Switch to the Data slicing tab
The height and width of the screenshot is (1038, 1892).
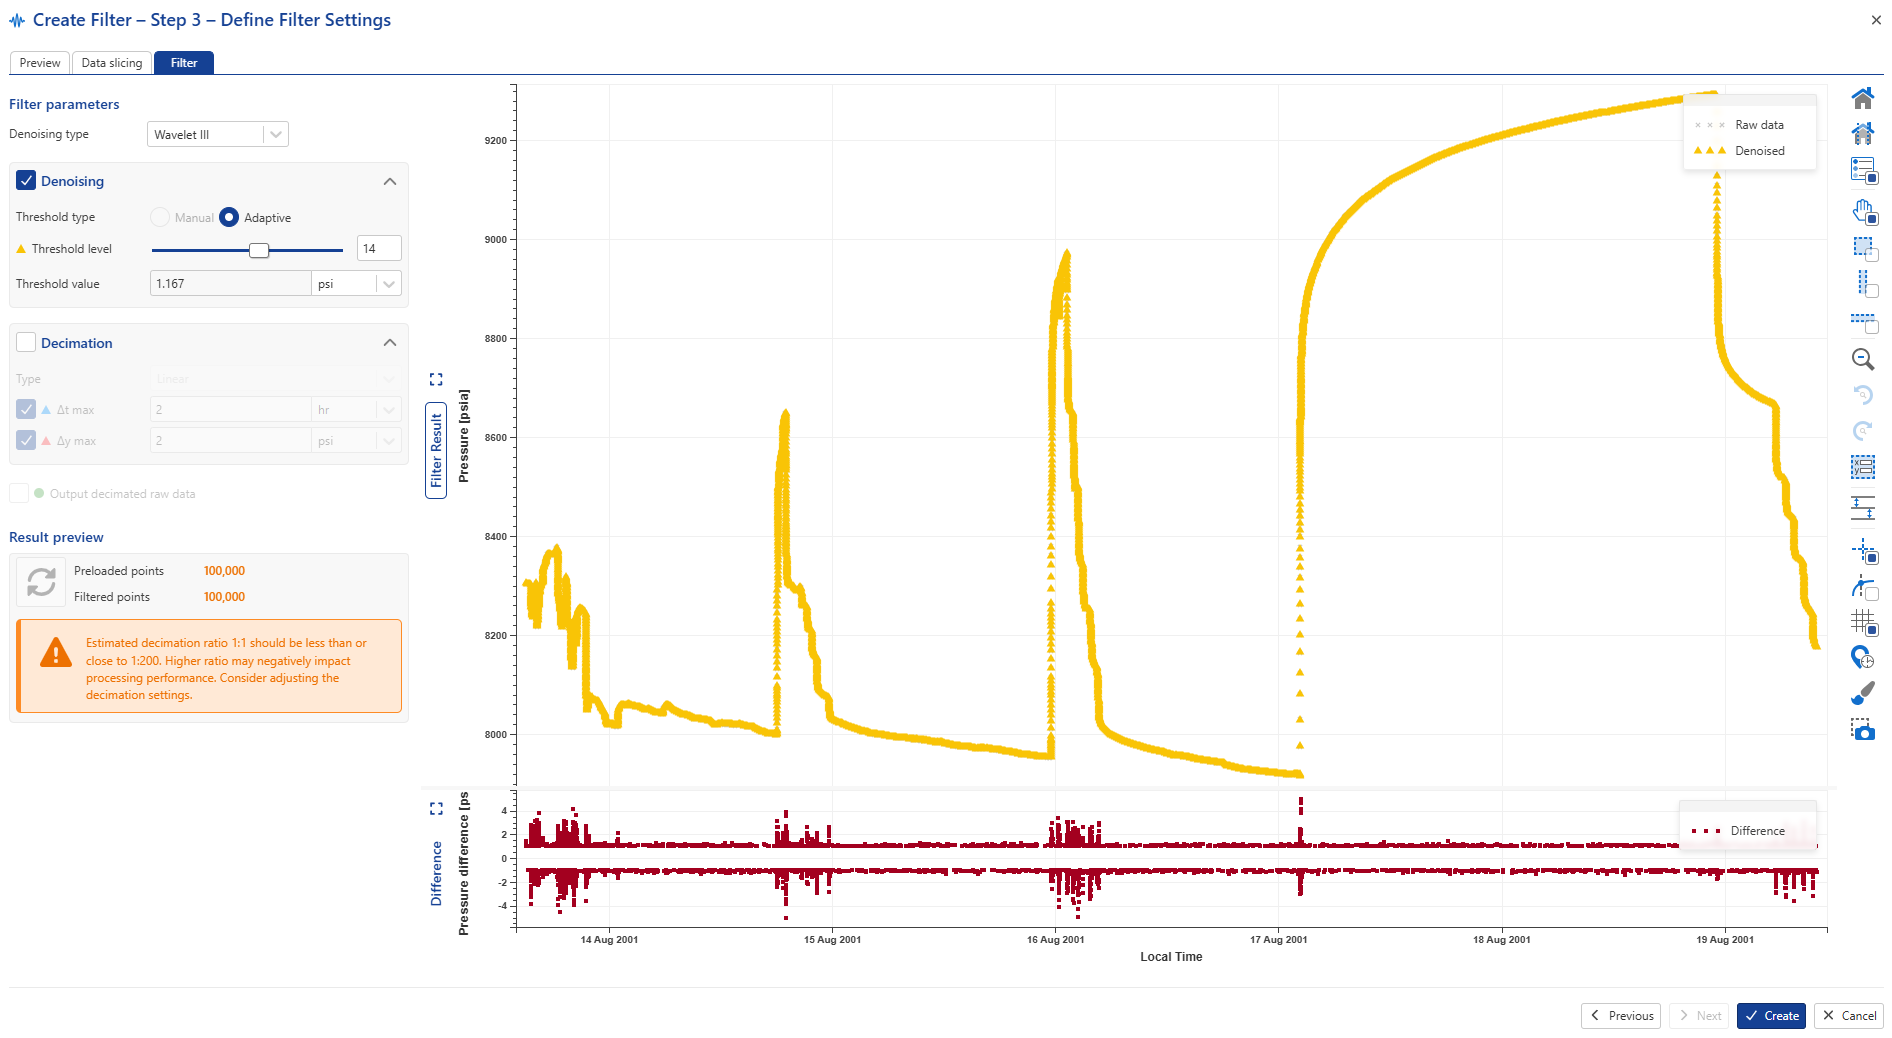[x=112, y=63]
